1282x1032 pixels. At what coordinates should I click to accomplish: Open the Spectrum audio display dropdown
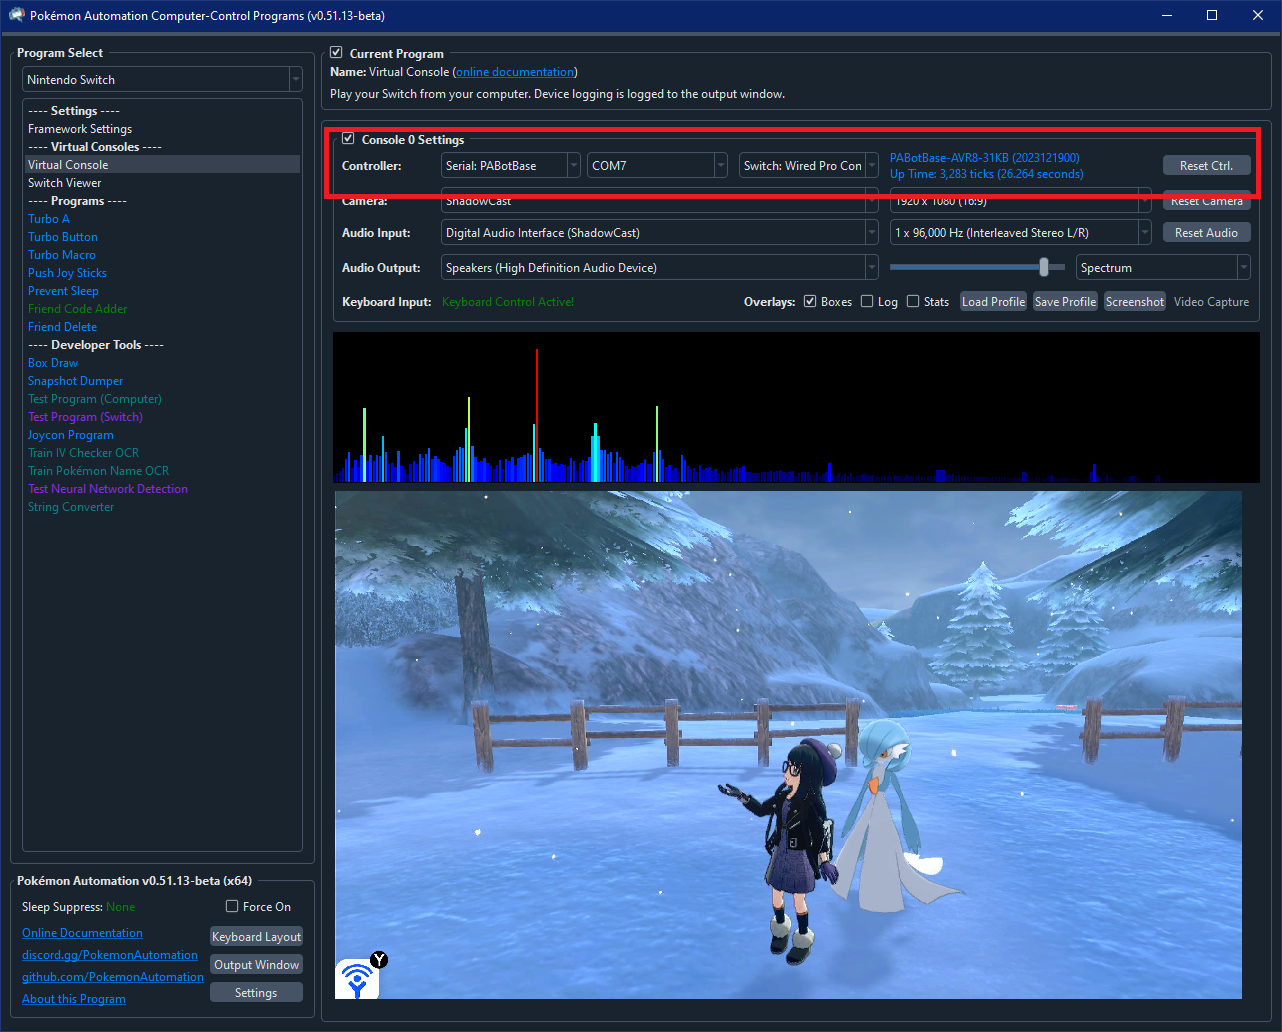pos(1163,268)
